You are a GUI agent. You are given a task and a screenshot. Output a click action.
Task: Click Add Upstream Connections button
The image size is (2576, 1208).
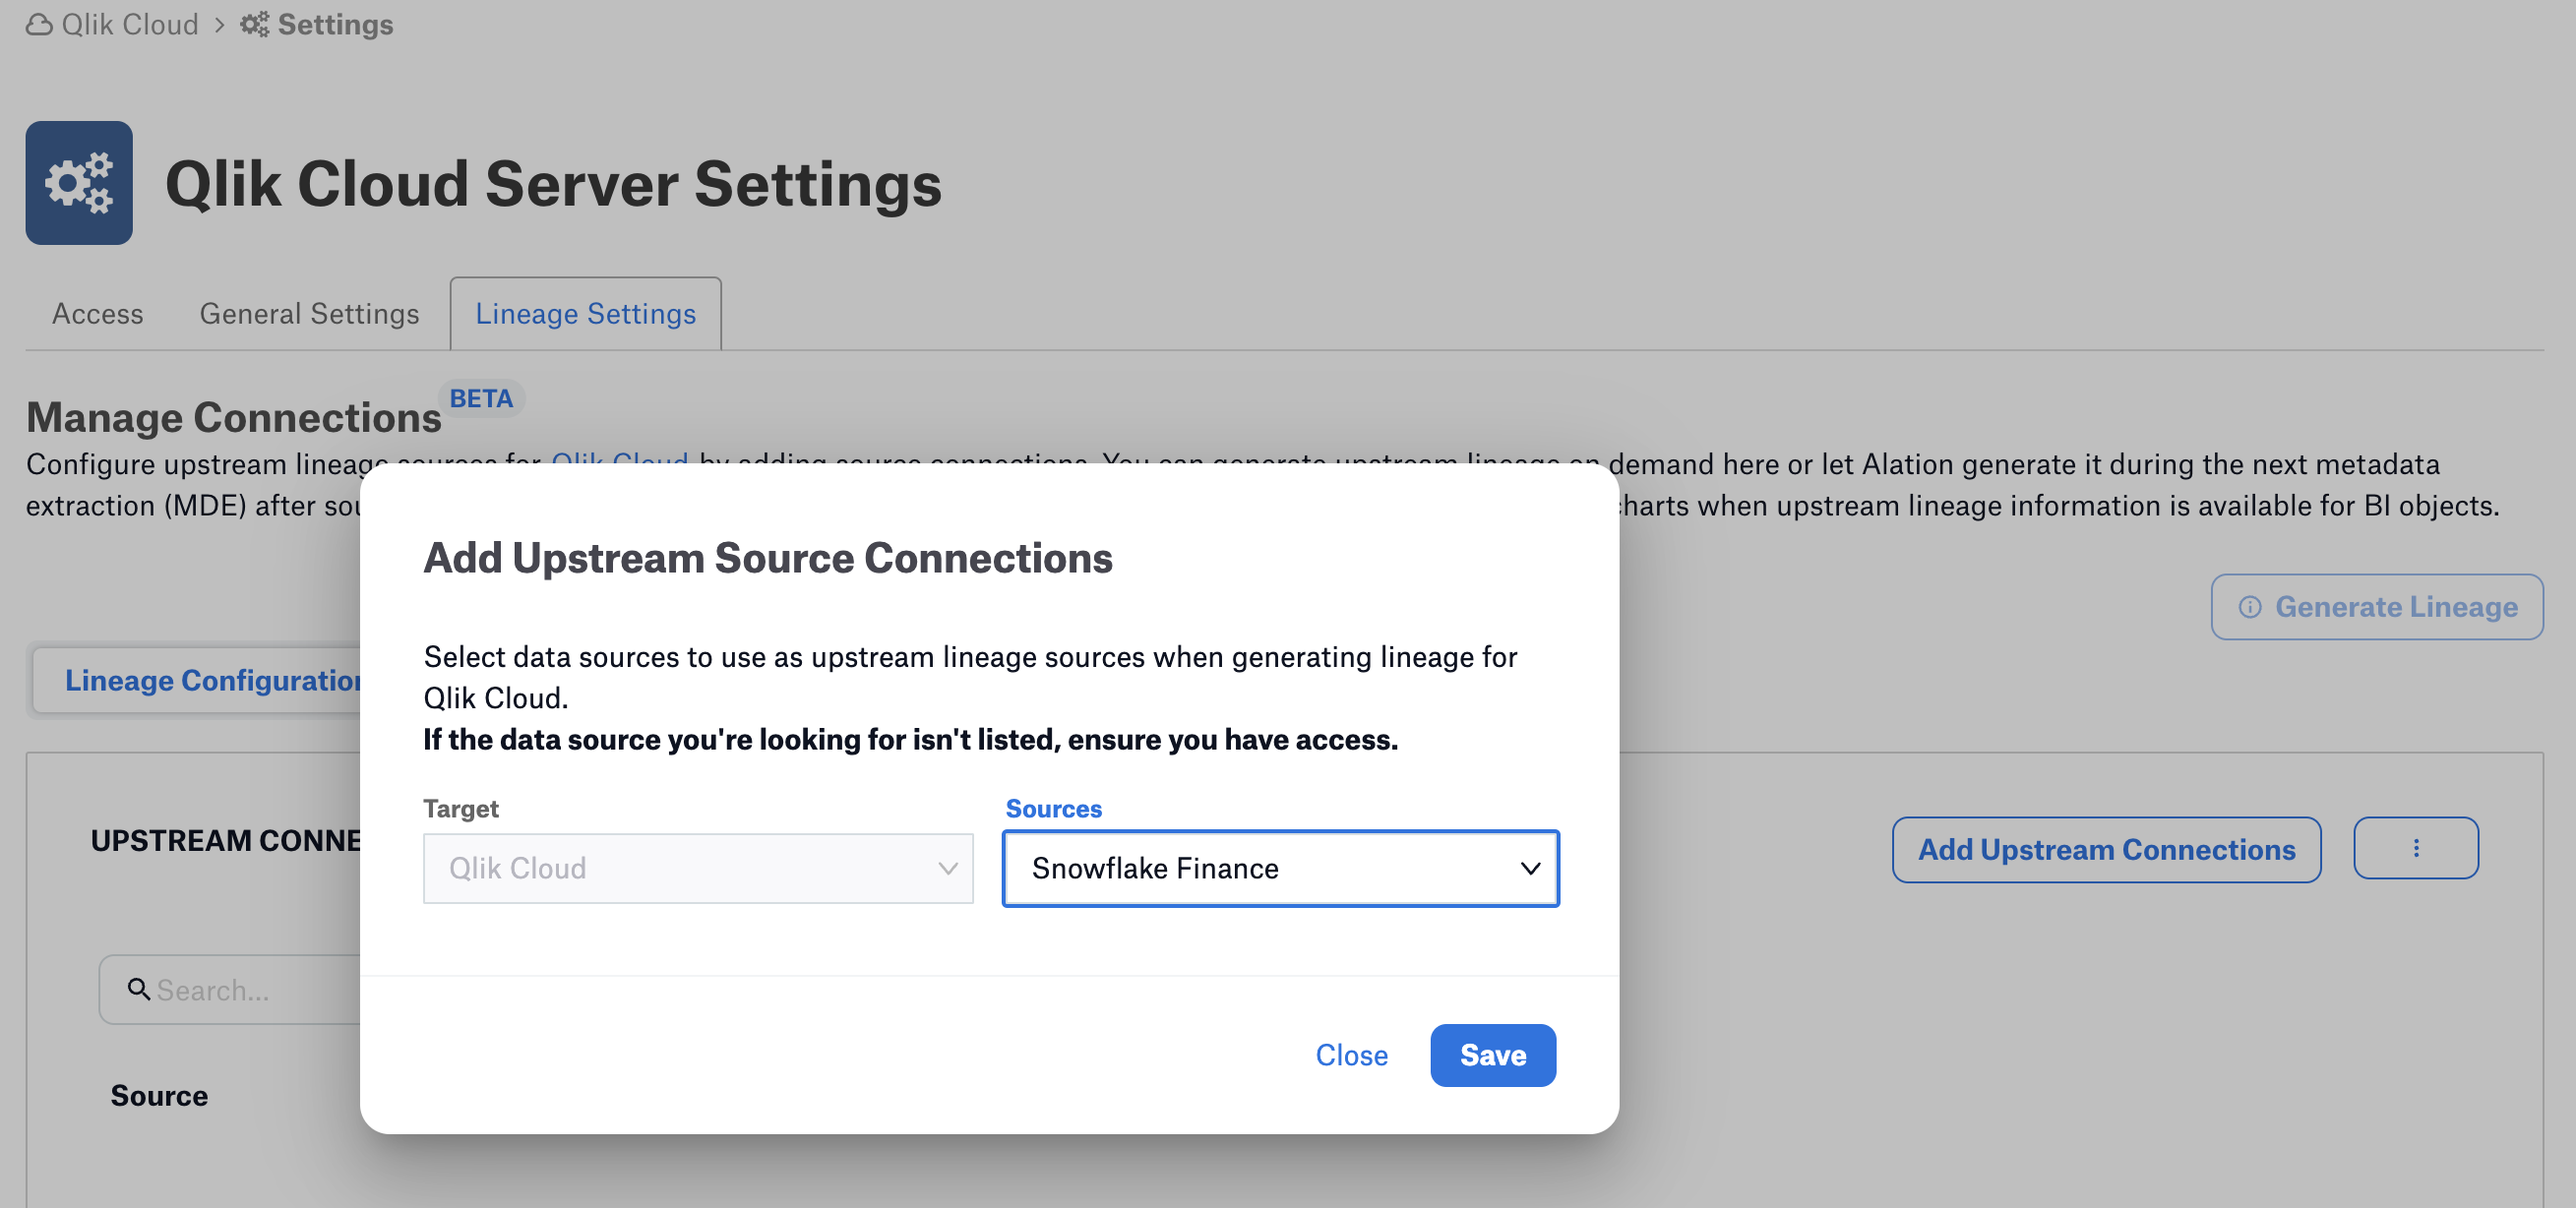(2106, 849)
